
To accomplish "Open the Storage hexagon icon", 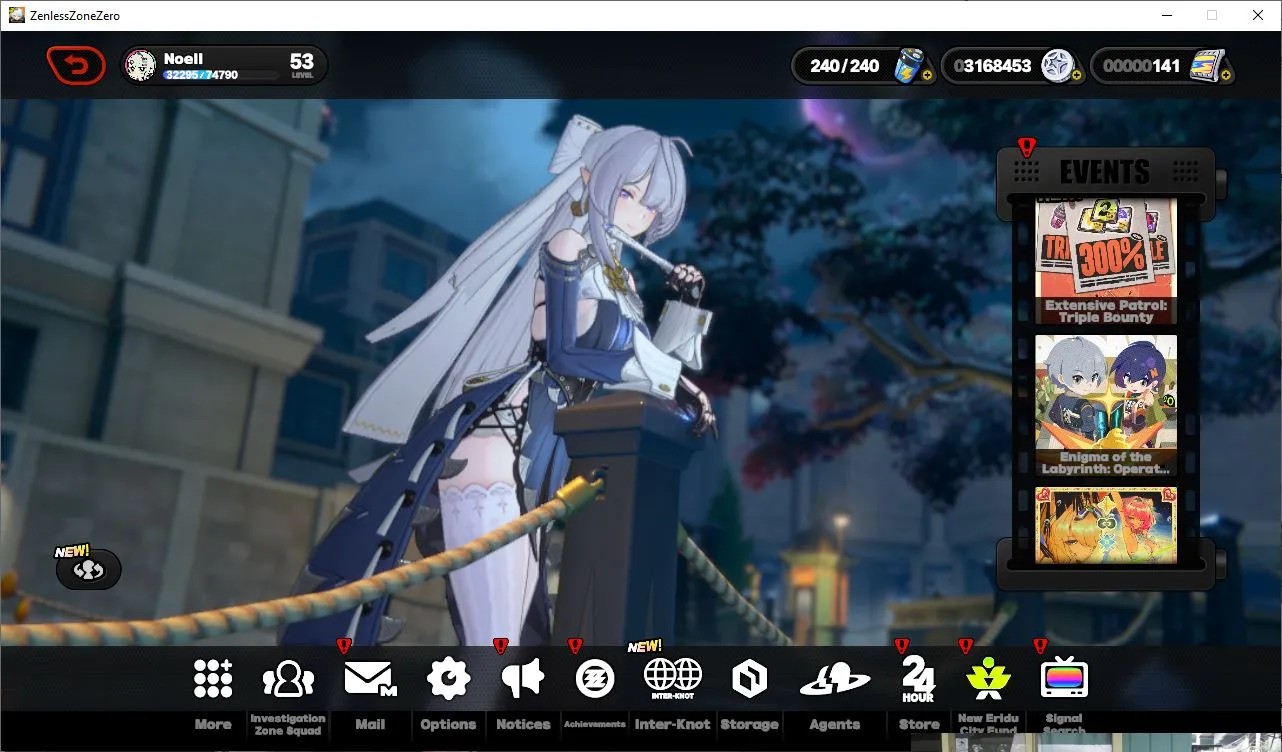I will click(749, 679).
